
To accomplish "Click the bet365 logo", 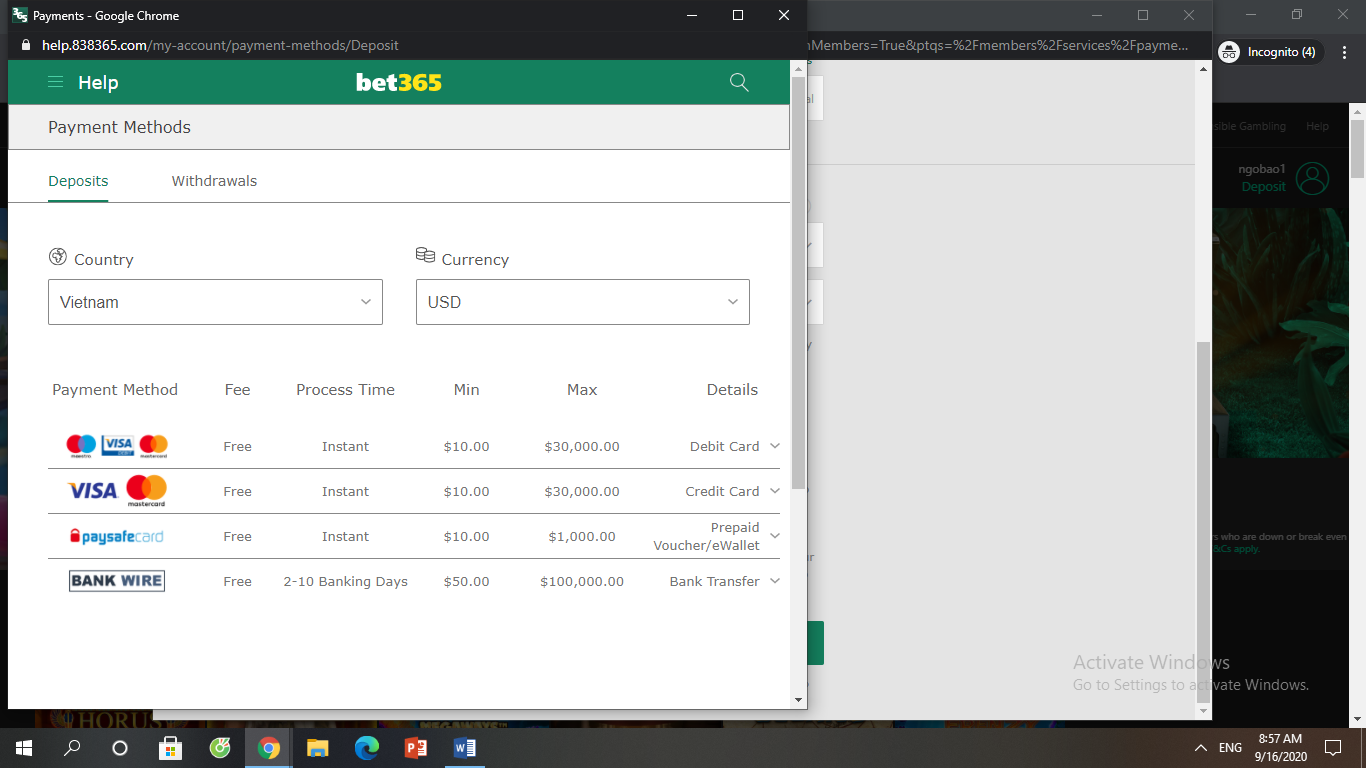I will (398, 82).
